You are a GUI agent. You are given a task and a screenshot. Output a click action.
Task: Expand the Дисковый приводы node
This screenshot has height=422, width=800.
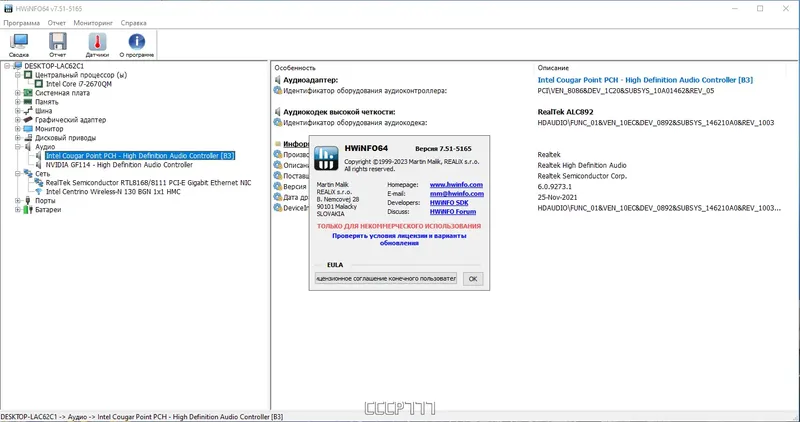[x=18, y=138]
